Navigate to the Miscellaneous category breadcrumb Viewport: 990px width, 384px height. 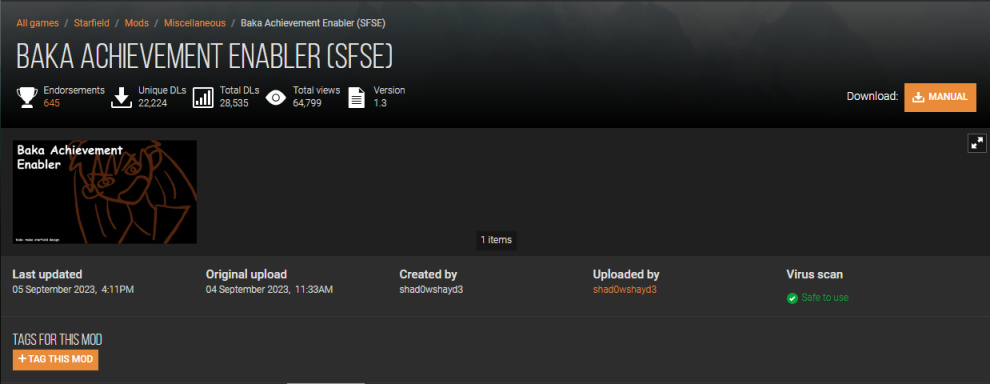(194, 23)
